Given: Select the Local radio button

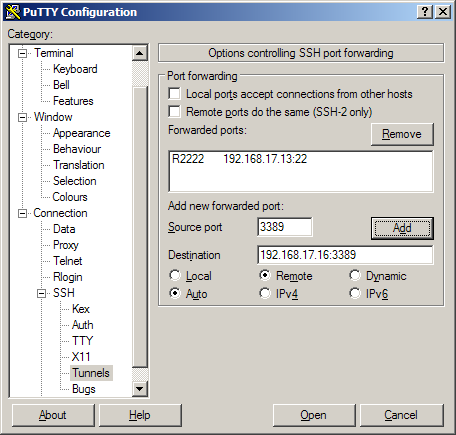Looking at the screenshot, I should pyautogui.click(x=175, y=275).
